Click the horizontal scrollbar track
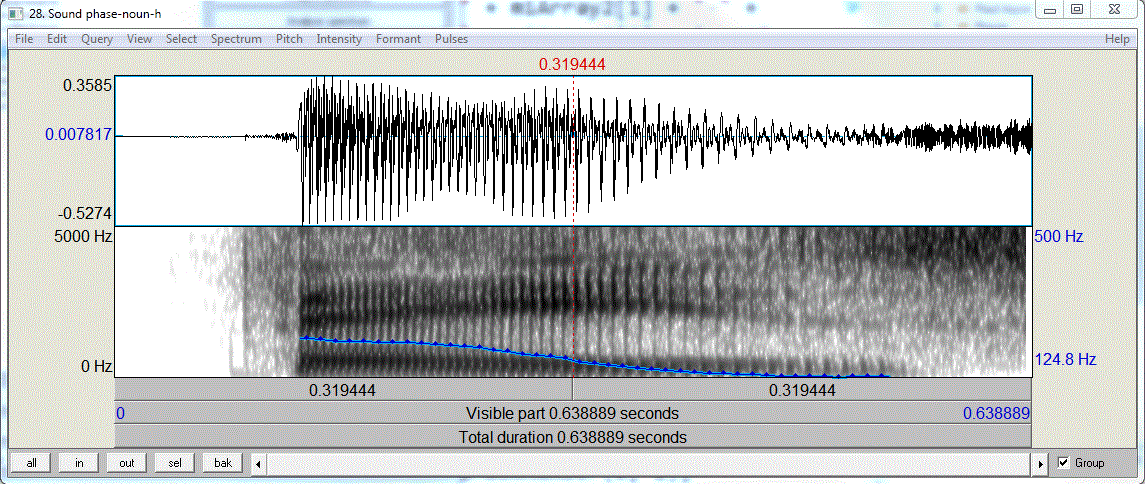The image size is (1145, 484). point(650,464)
